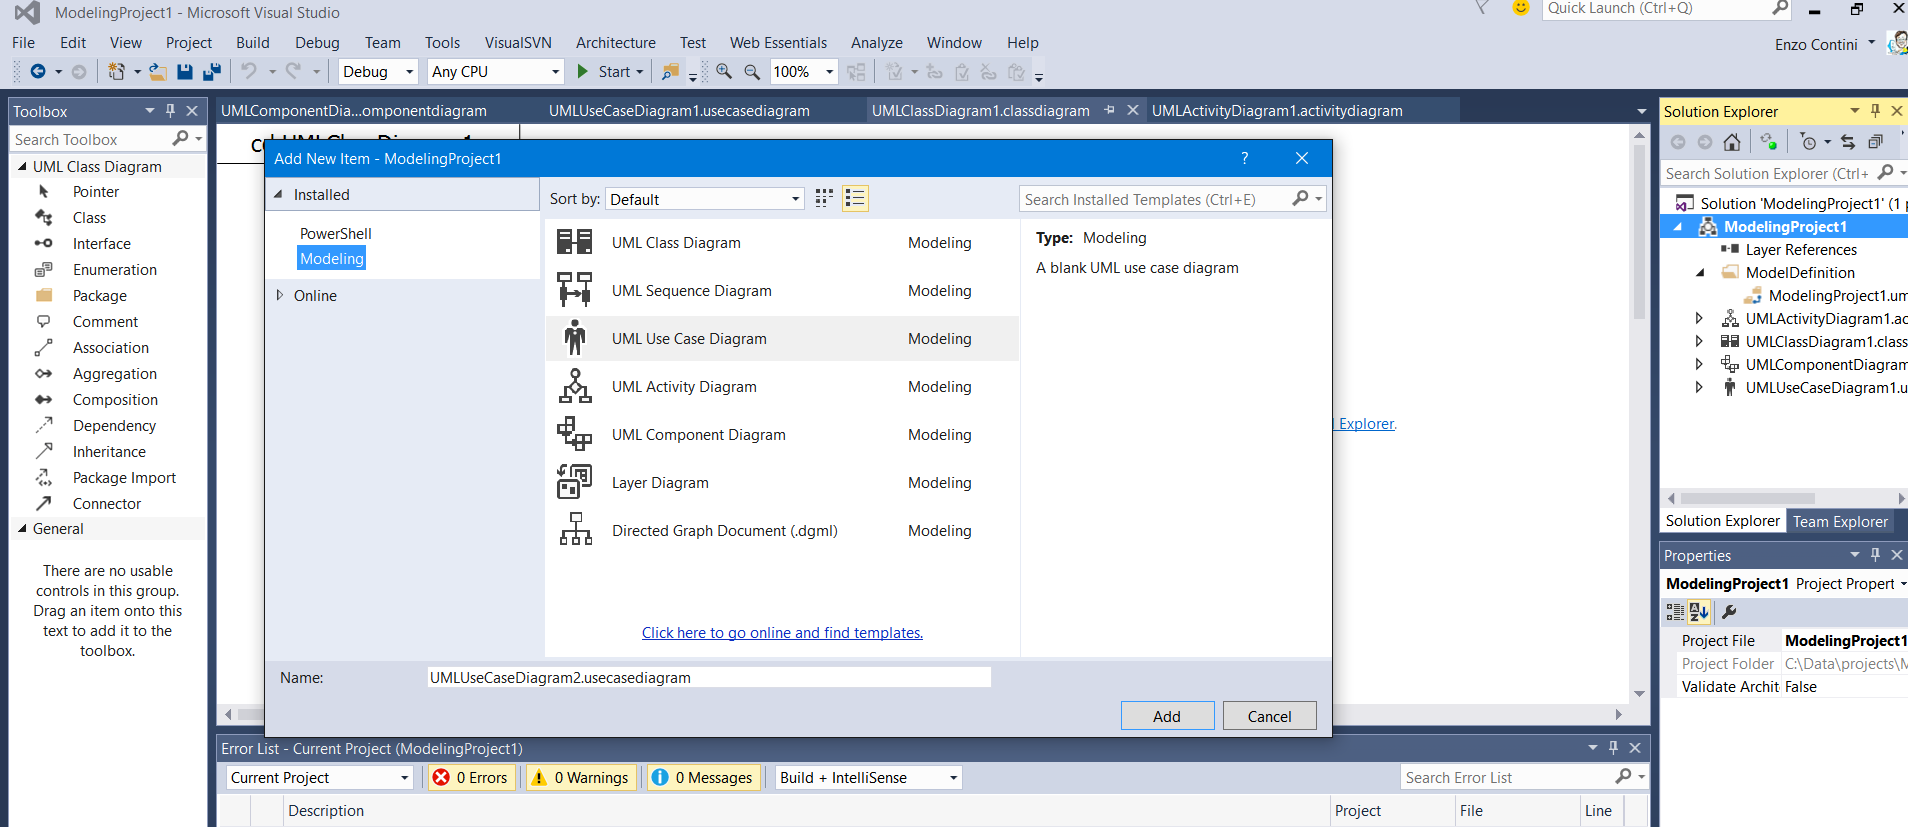Collapse the Installed templates node
Image resolution: width=1908 pixels, height=827 pixels.
coord(279,195)
